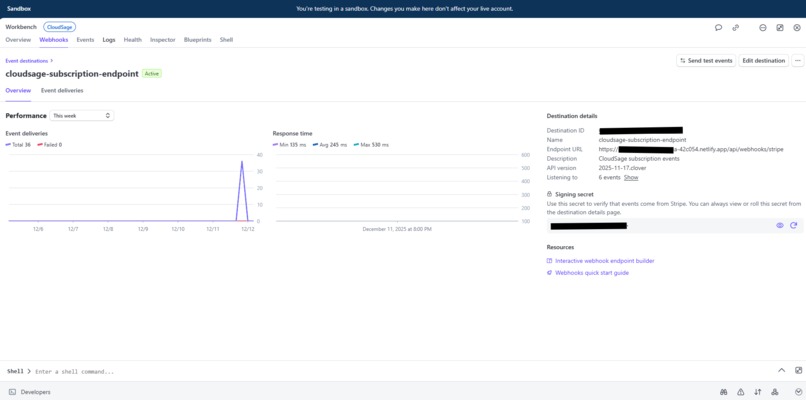This screenshot has width=806, height=400.
Task: Toggle the Total 36 legend entry
Action: pyautogui.click(x=18, y=145)
